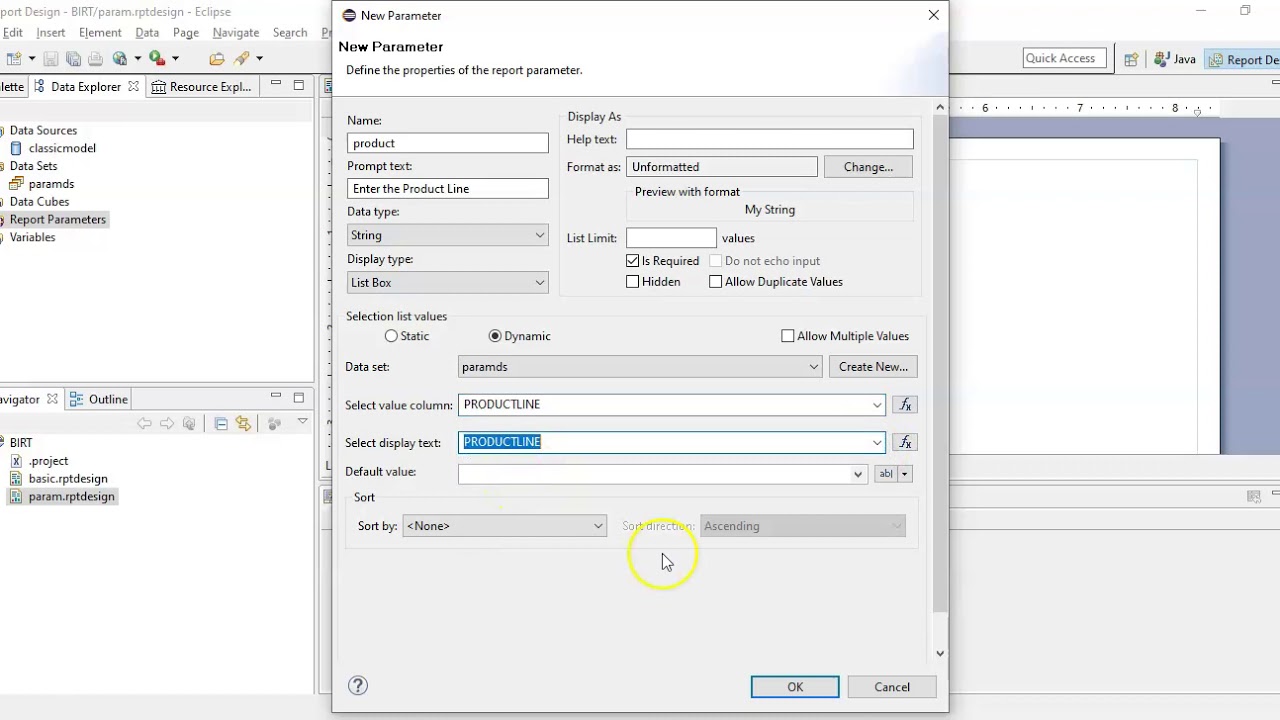This screenshot has width=1280, height=720.
Task: Switch to the Java perspective
Action: coord(1175,59)
